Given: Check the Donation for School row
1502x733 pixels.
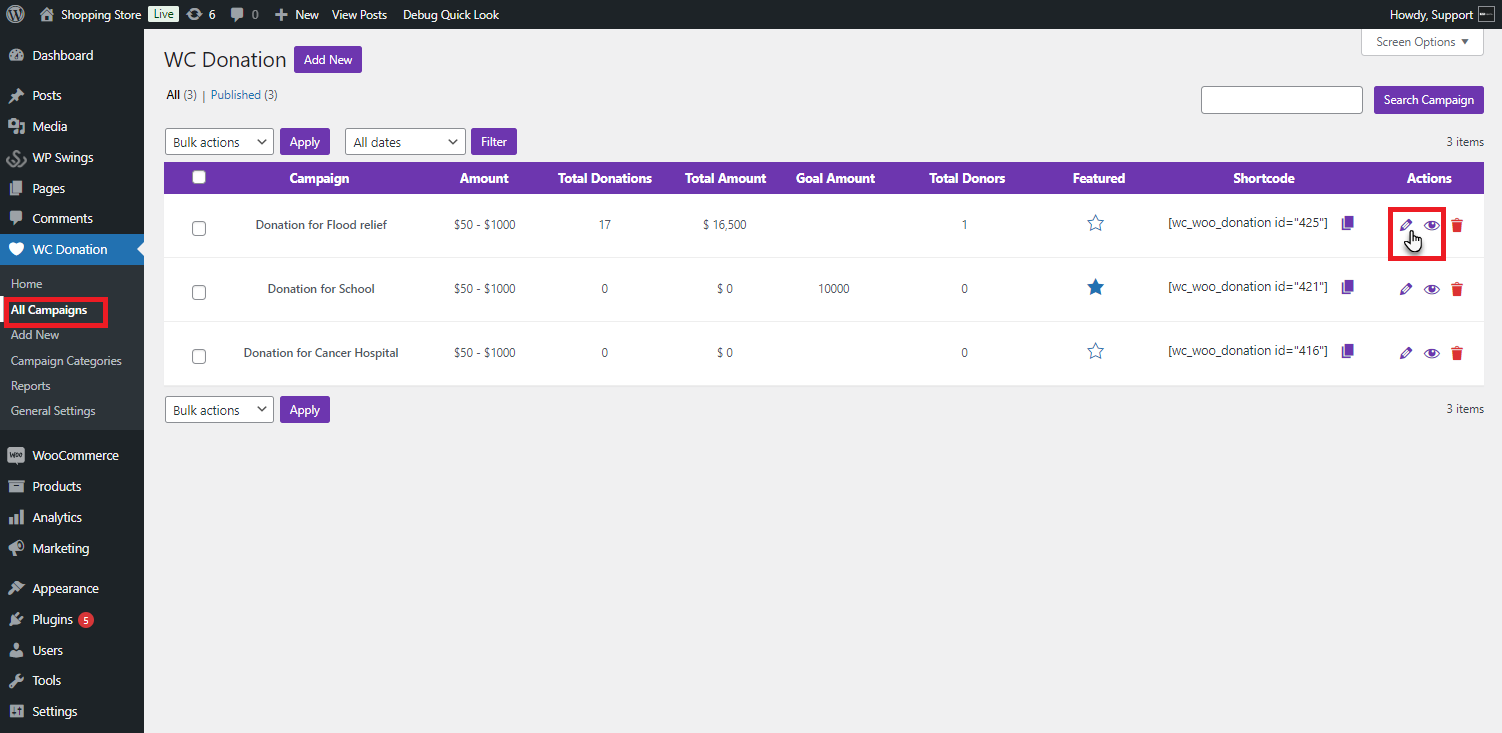Looking at the screenshot, I should tap(199, 292).
